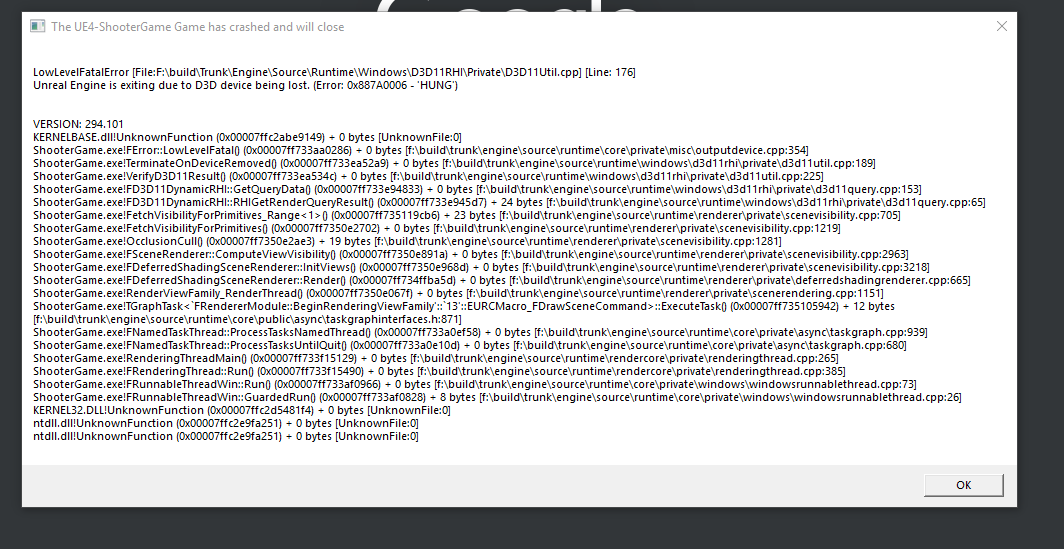Click the FDeferredShadingSceneRenderer::Render() line
The width and height of the screenshot is (1064, 549).
click(x=501, y=280)
